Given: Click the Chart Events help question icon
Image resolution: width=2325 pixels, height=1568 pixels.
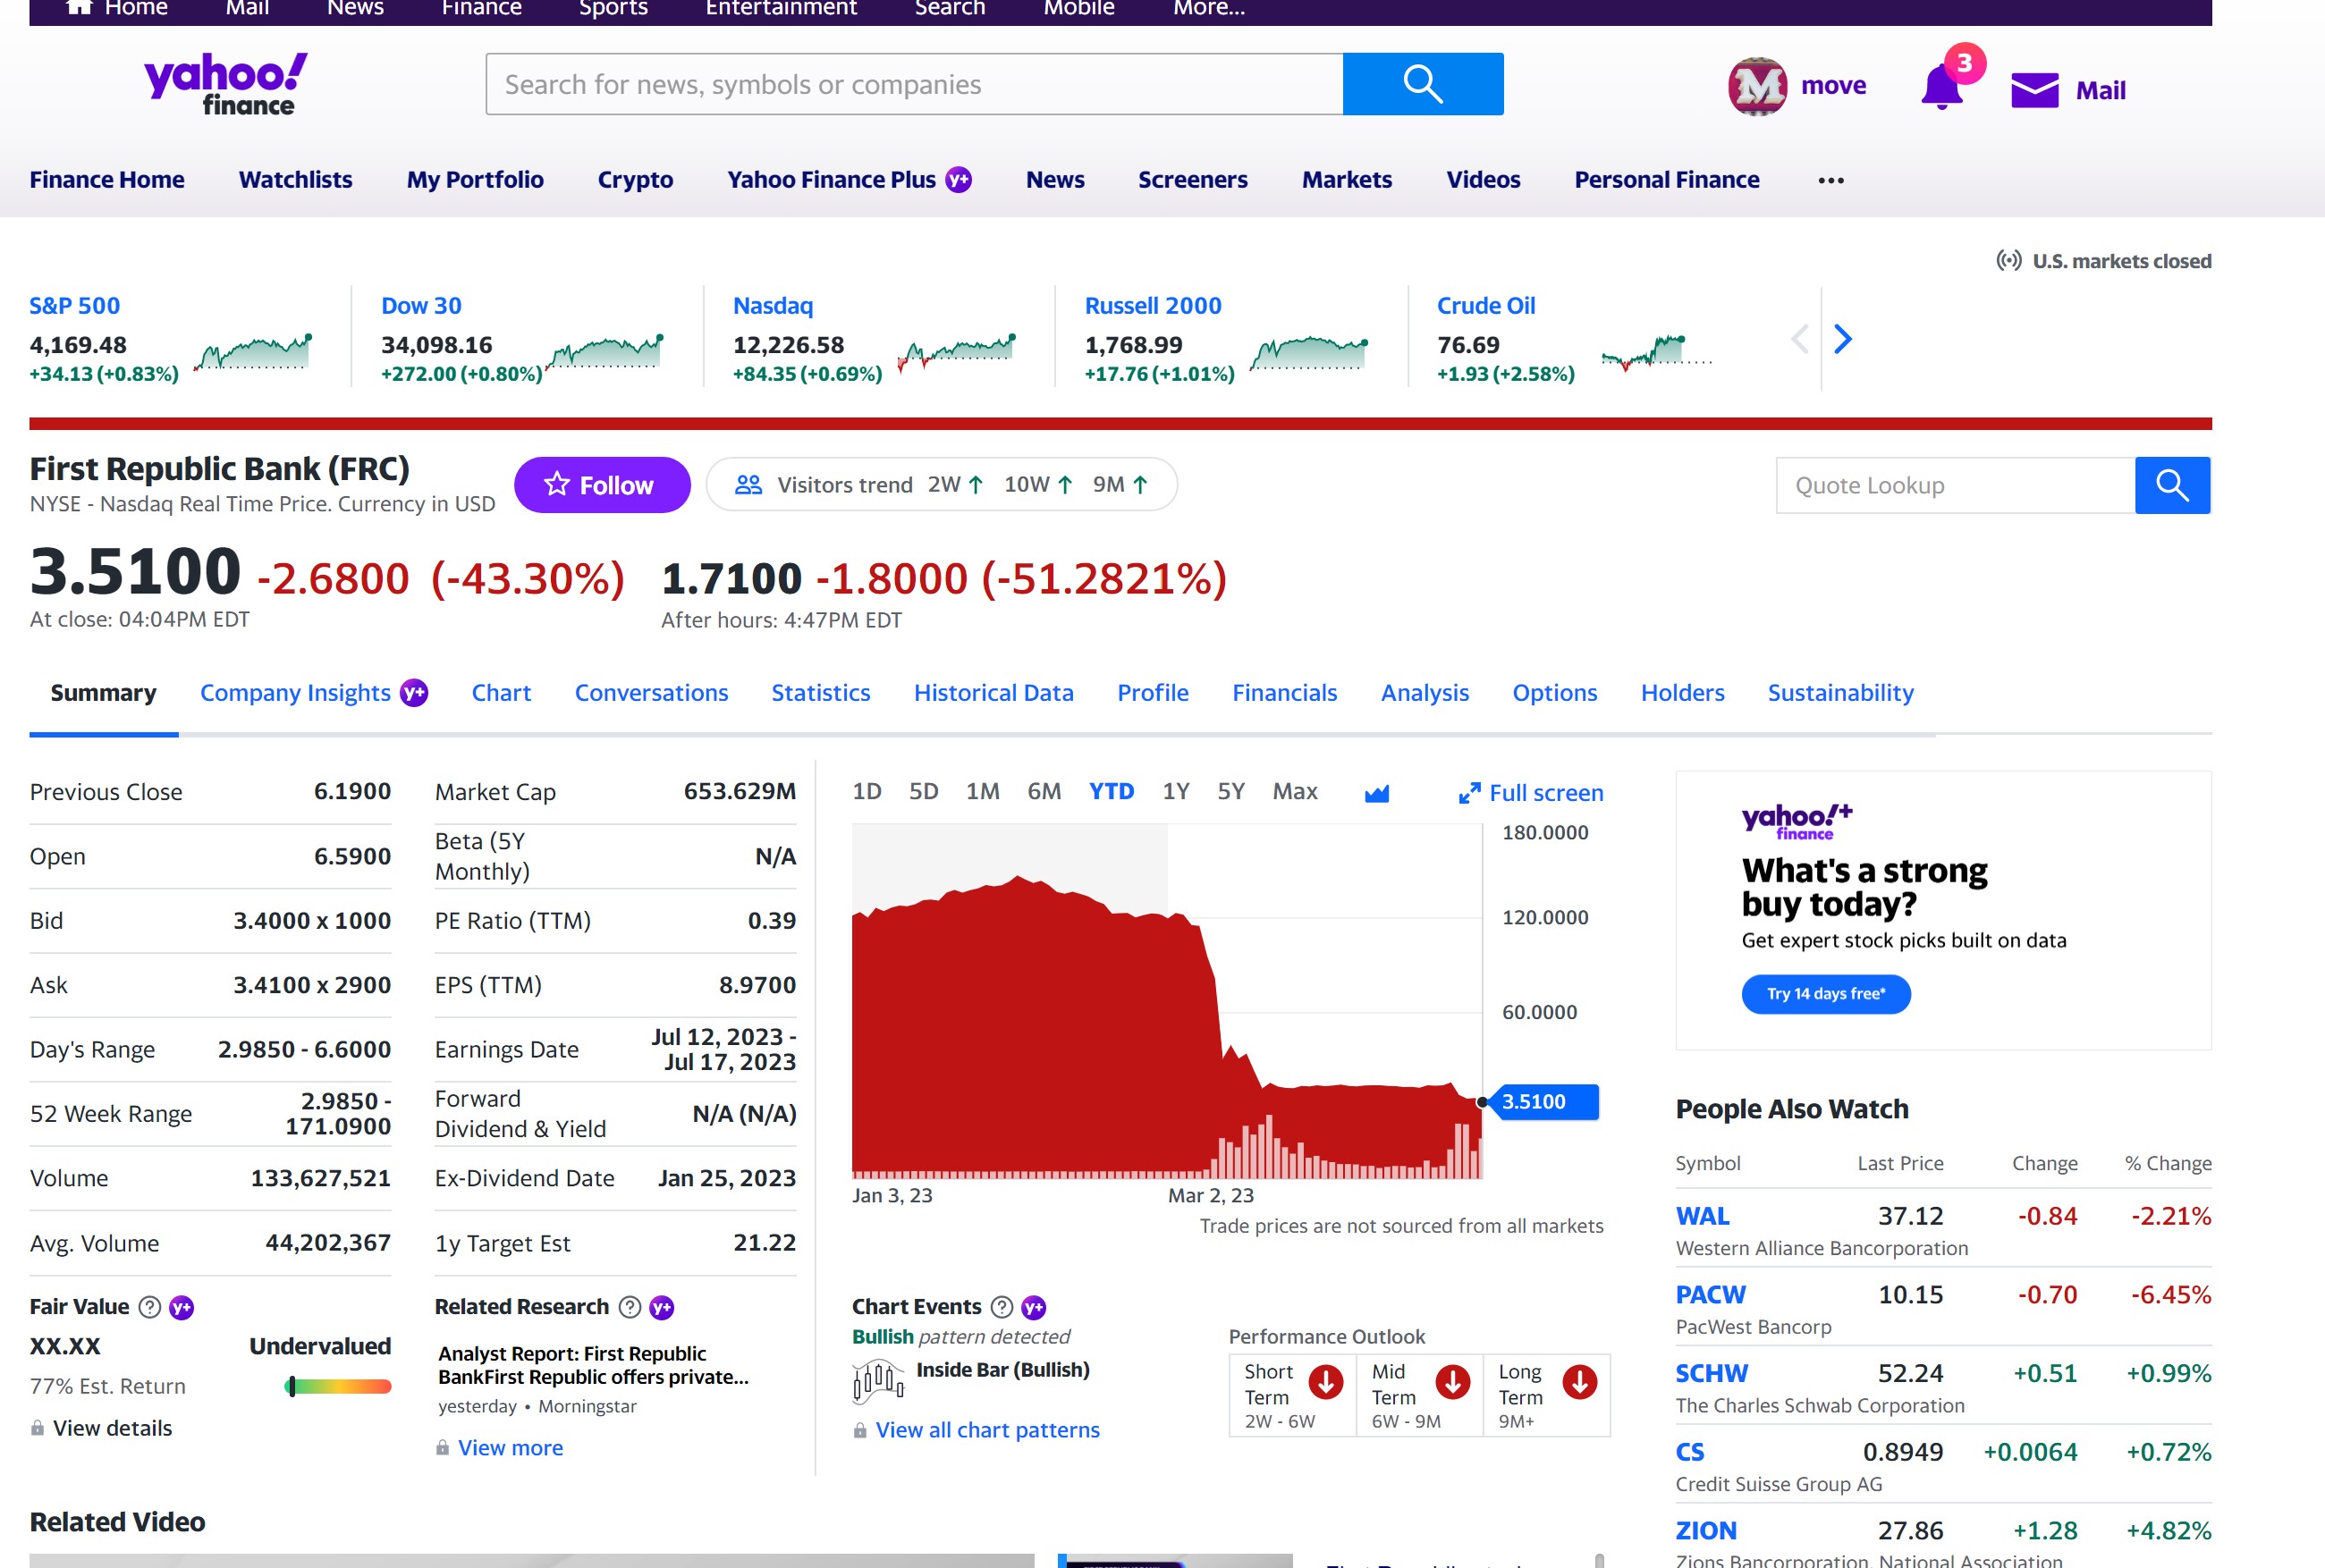Looking at the screenshot, I should [1001, 1307].
